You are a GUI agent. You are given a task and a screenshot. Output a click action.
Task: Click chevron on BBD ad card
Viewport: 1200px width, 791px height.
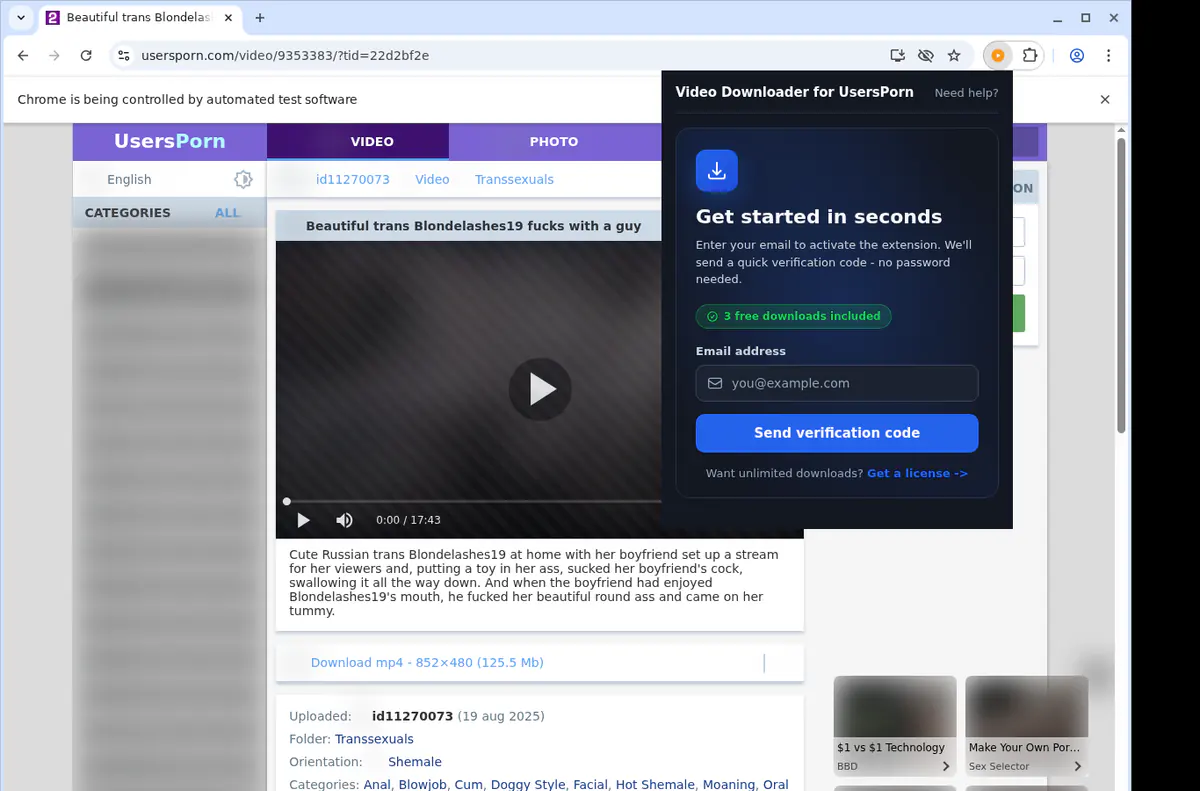click(x=946, y=767)
